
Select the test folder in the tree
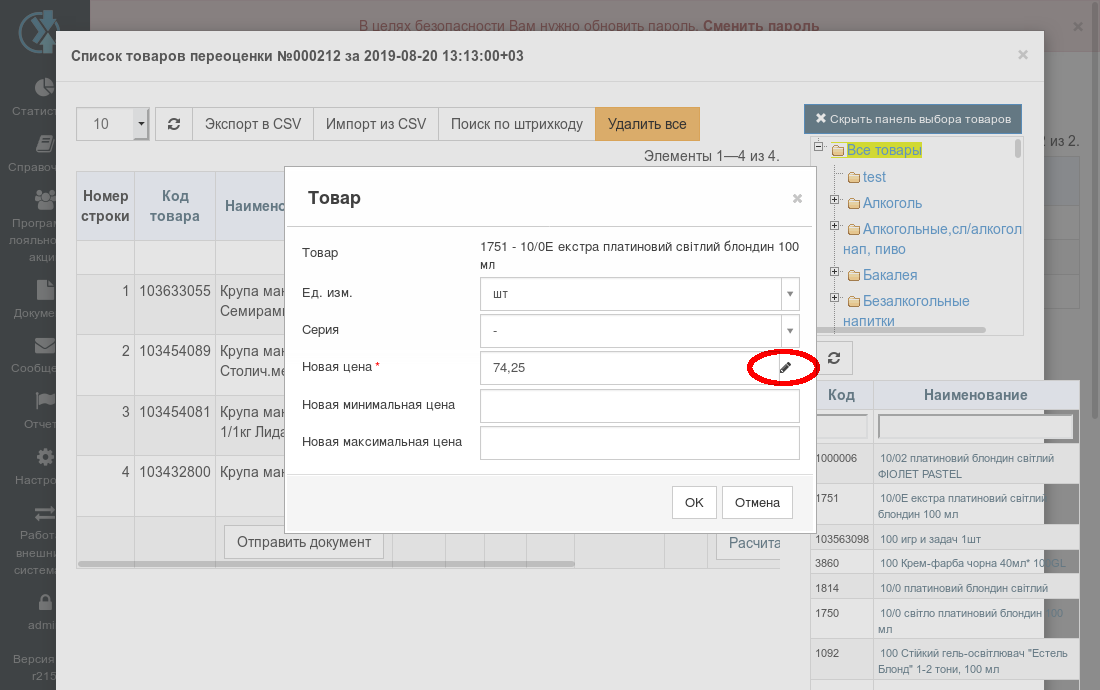[873, 177]
